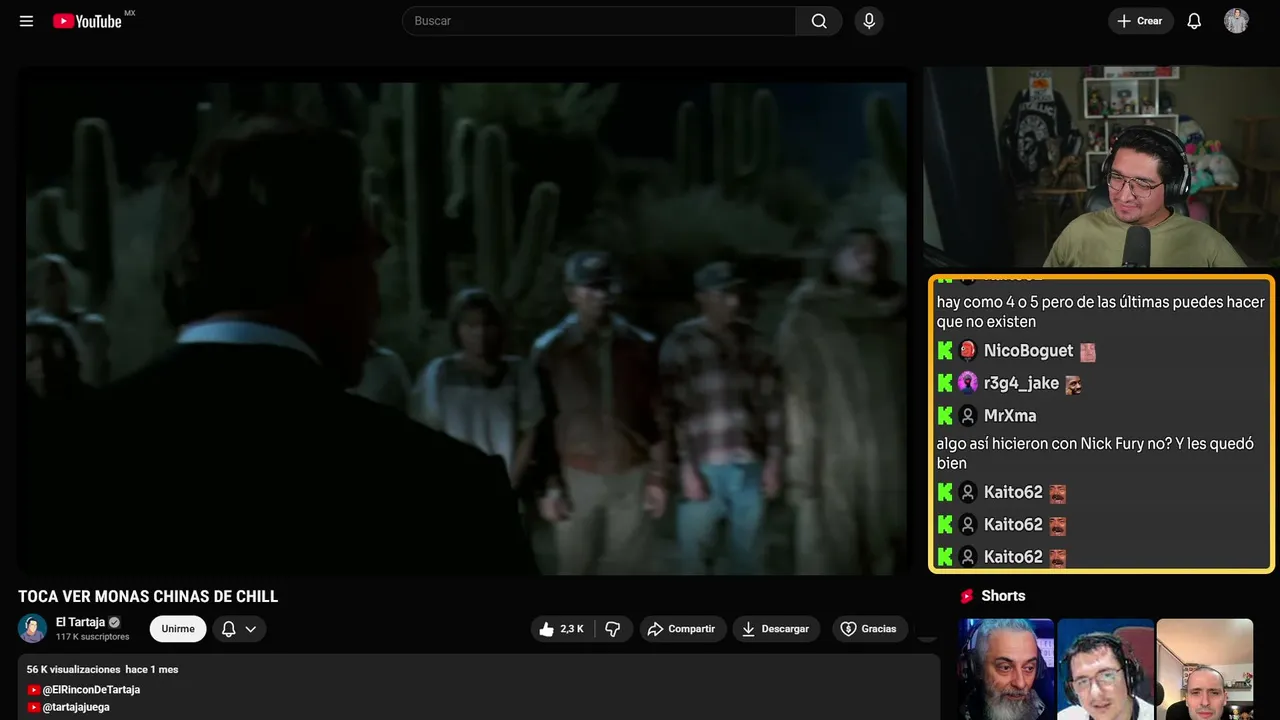Click the magnifier search button
This screenshot has height=720, width=1280.
point(819,21)
